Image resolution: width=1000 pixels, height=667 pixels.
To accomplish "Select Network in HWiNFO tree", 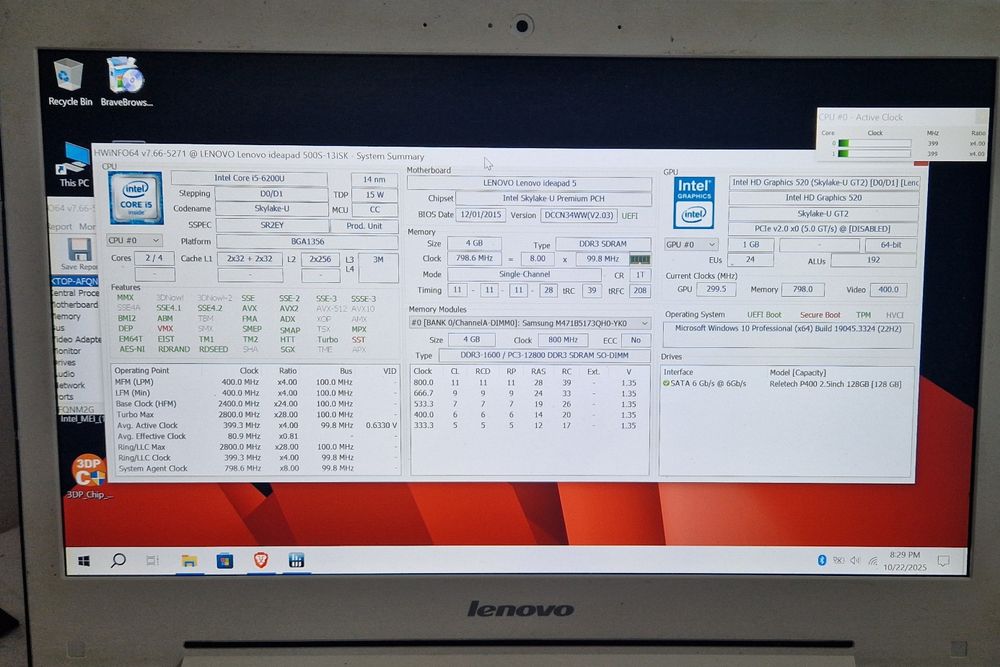I will click(x=70, y=385).
